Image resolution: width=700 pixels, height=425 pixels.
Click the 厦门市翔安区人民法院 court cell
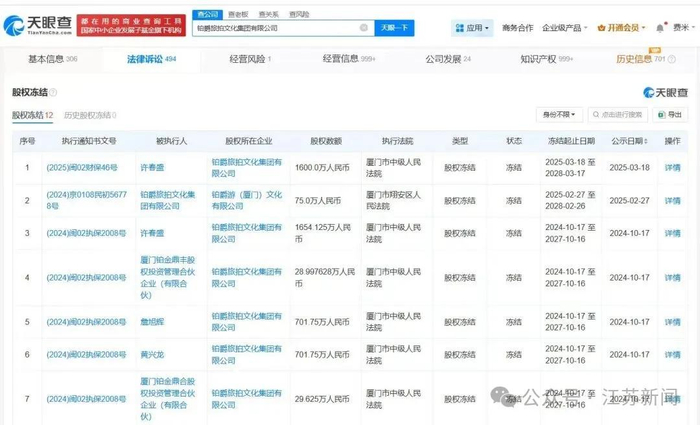(393, 200)
